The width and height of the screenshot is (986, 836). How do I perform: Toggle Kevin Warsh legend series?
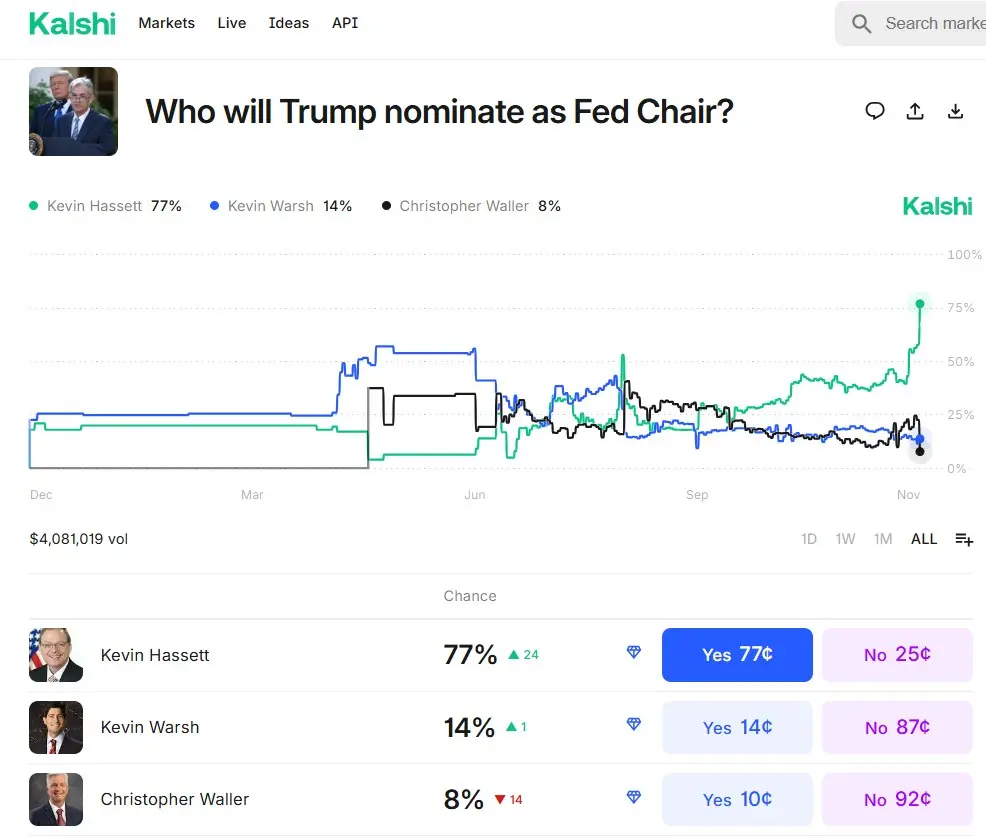[x=280, y=206]
